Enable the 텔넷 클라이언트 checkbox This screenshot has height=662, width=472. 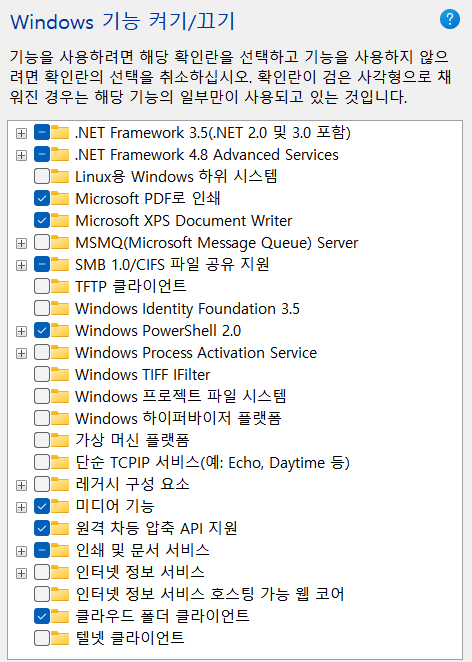point(42,638)
